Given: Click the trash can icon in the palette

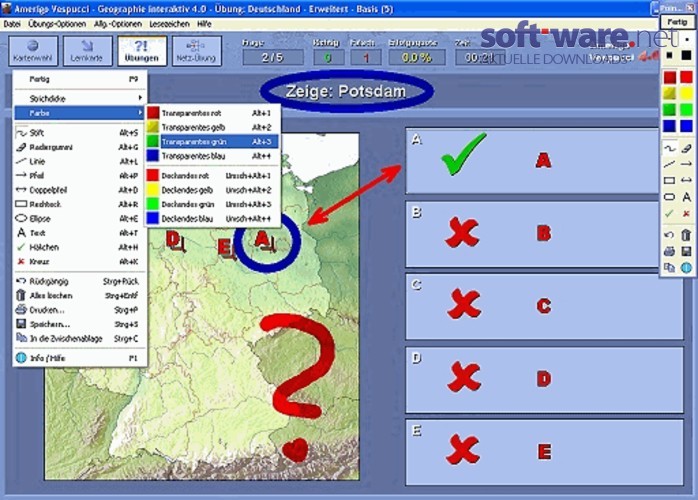Looking at the screenshot, I should coord(686,235).
